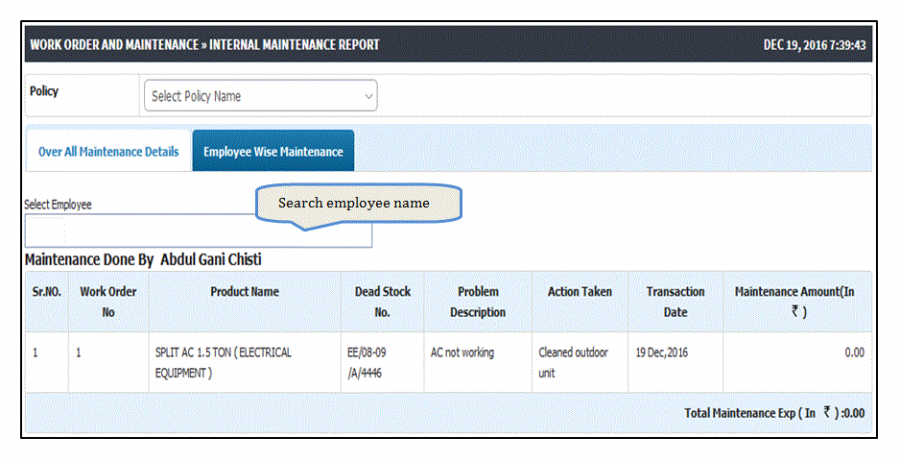Image resolution: width=900 pixels, height=462 pixels.
Task: Click the Work Order No column header
Action: click(x=108, y=302)
